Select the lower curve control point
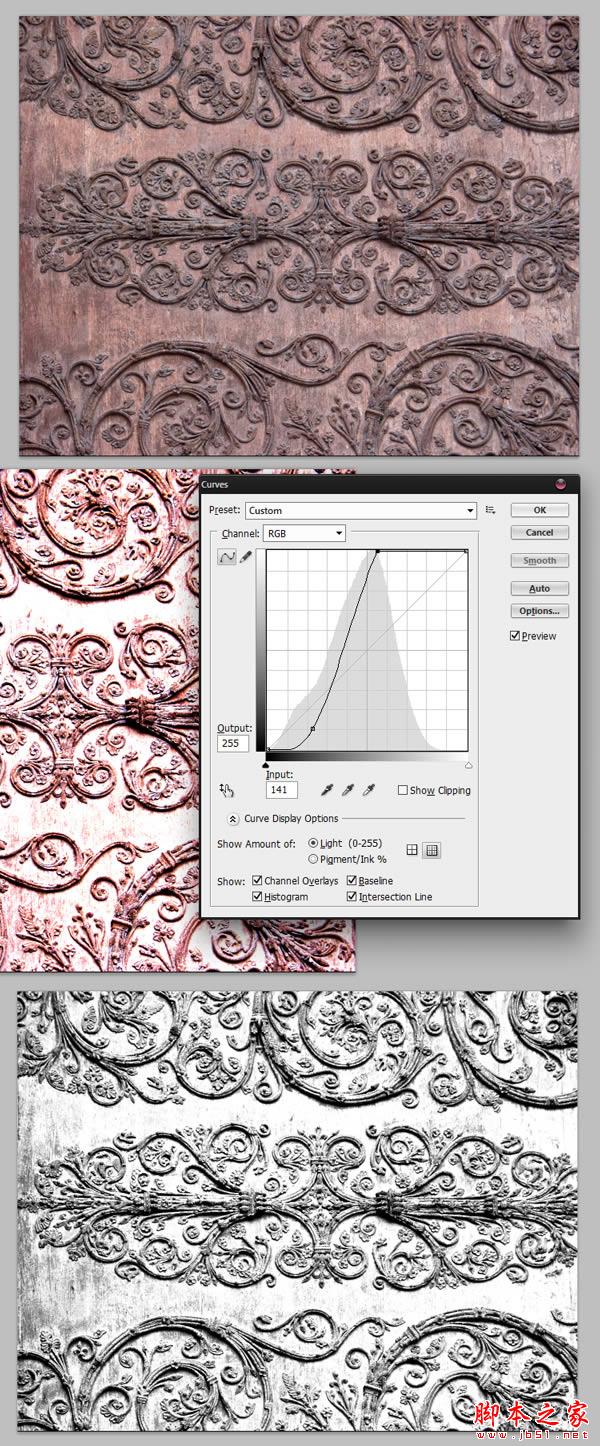Viewport: 600px width, 1446px height. (x=313, y=729)
